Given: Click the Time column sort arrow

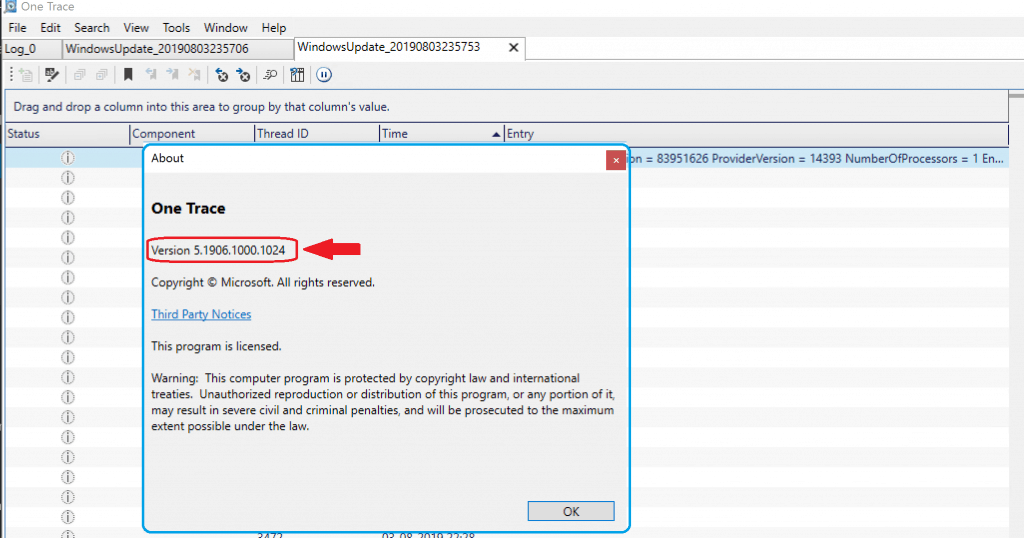Looking at the screenshot, I should click(x=496, y=134).
